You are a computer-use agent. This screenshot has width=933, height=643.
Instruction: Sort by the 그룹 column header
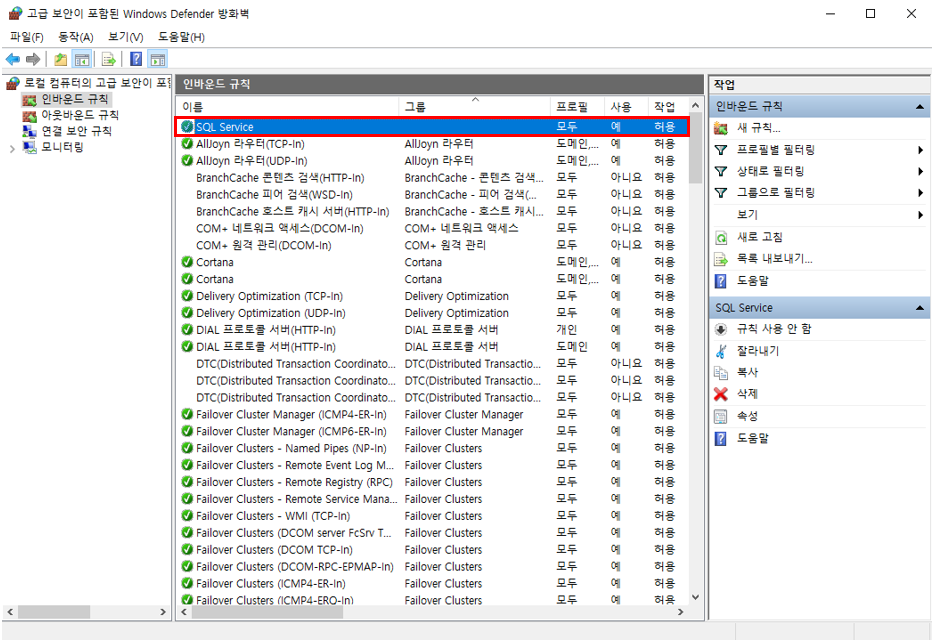pos(474,106)
